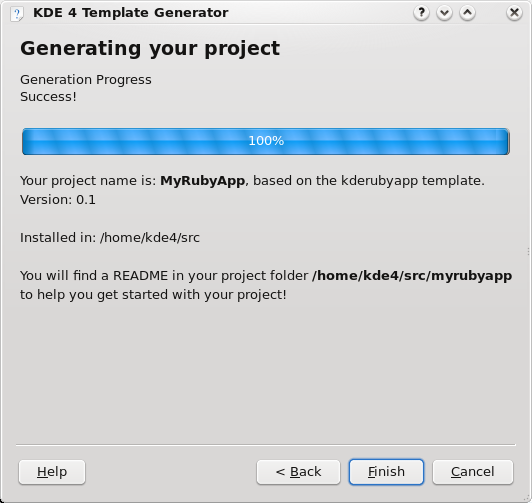Click the Installed in: /home/kde4/src line
This screenshot has width=532, height=503.
(110, 238)
